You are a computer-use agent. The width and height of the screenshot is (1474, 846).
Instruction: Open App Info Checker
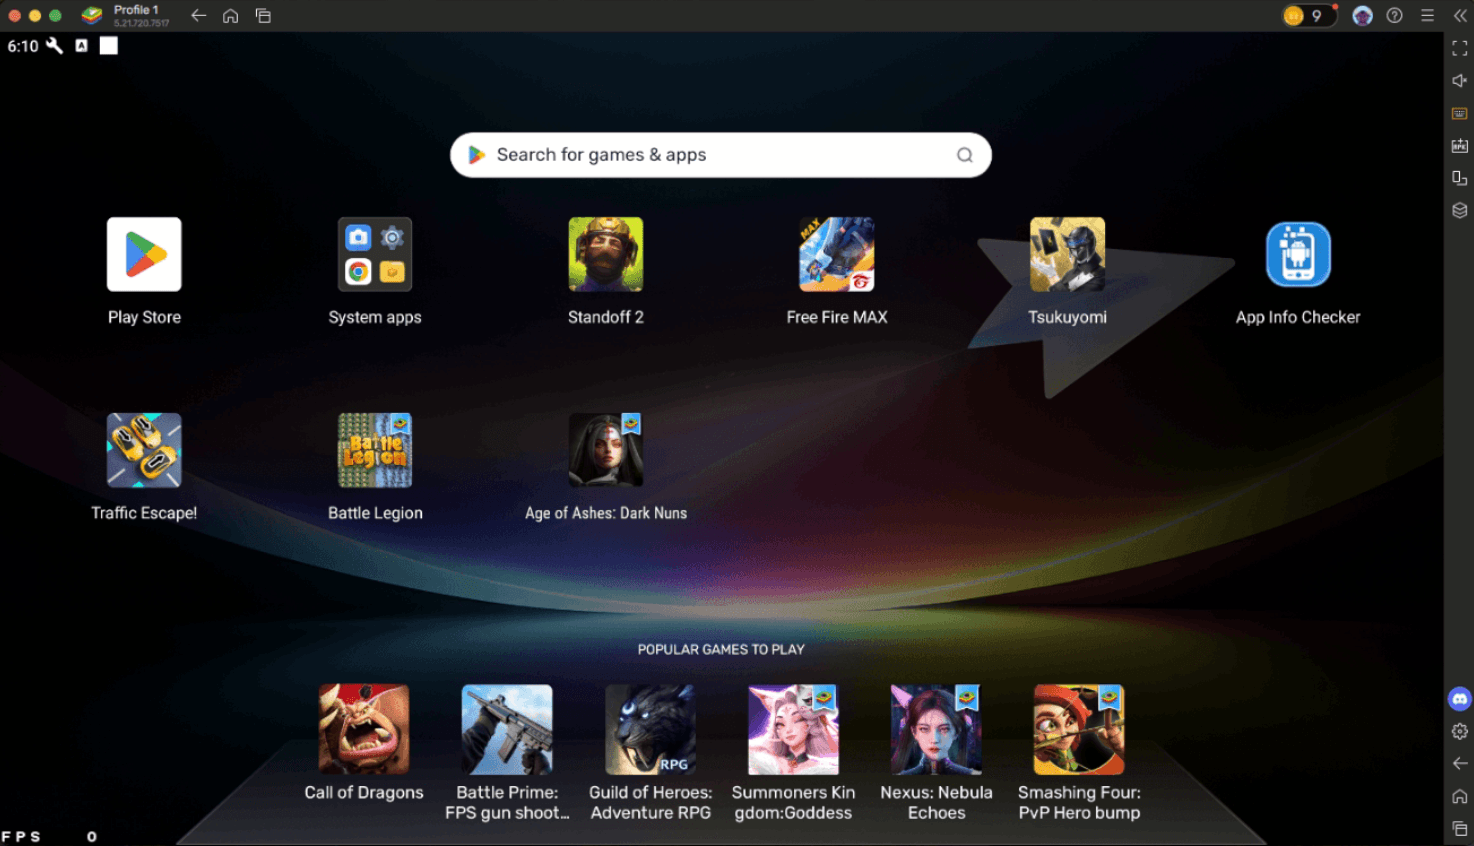(1298, 254)
